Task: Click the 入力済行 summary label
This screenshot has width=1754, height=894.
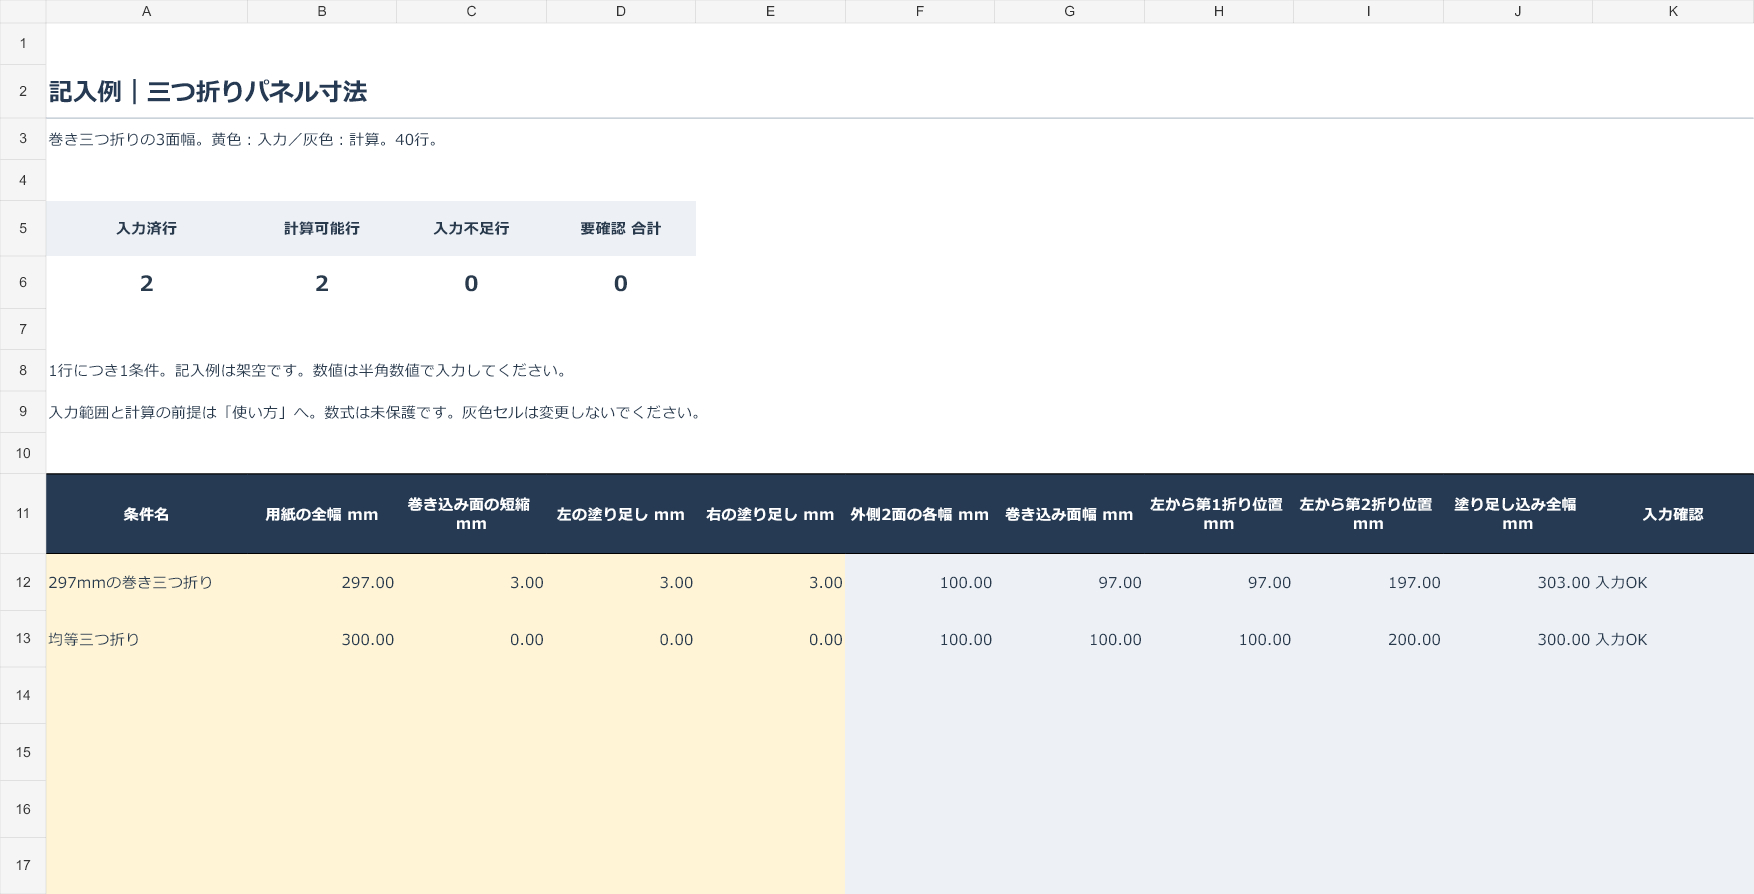Action: click(x=146, y=228)
